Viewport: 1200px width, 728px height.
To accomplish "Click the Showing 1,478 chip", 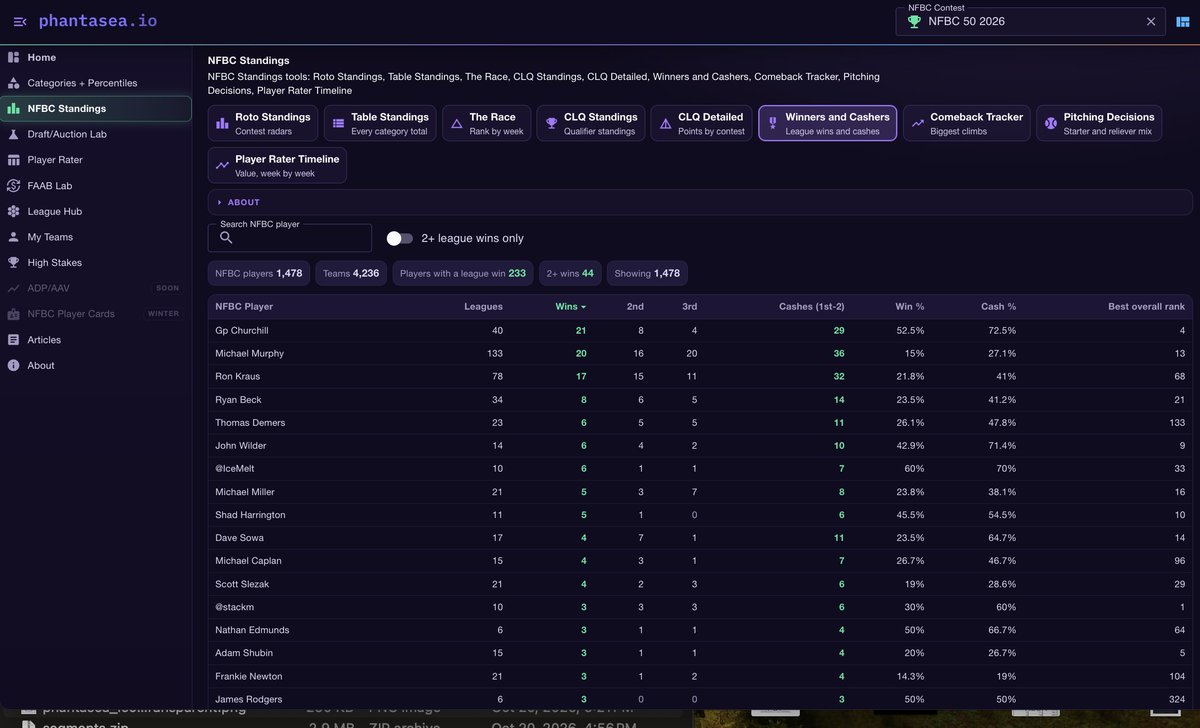I will click(x=647, y=273).
